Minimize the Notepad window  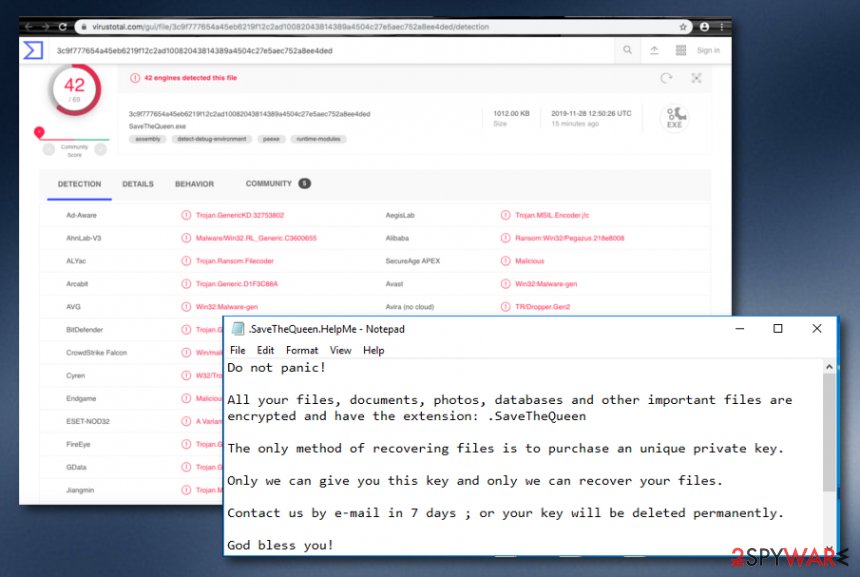739,329
